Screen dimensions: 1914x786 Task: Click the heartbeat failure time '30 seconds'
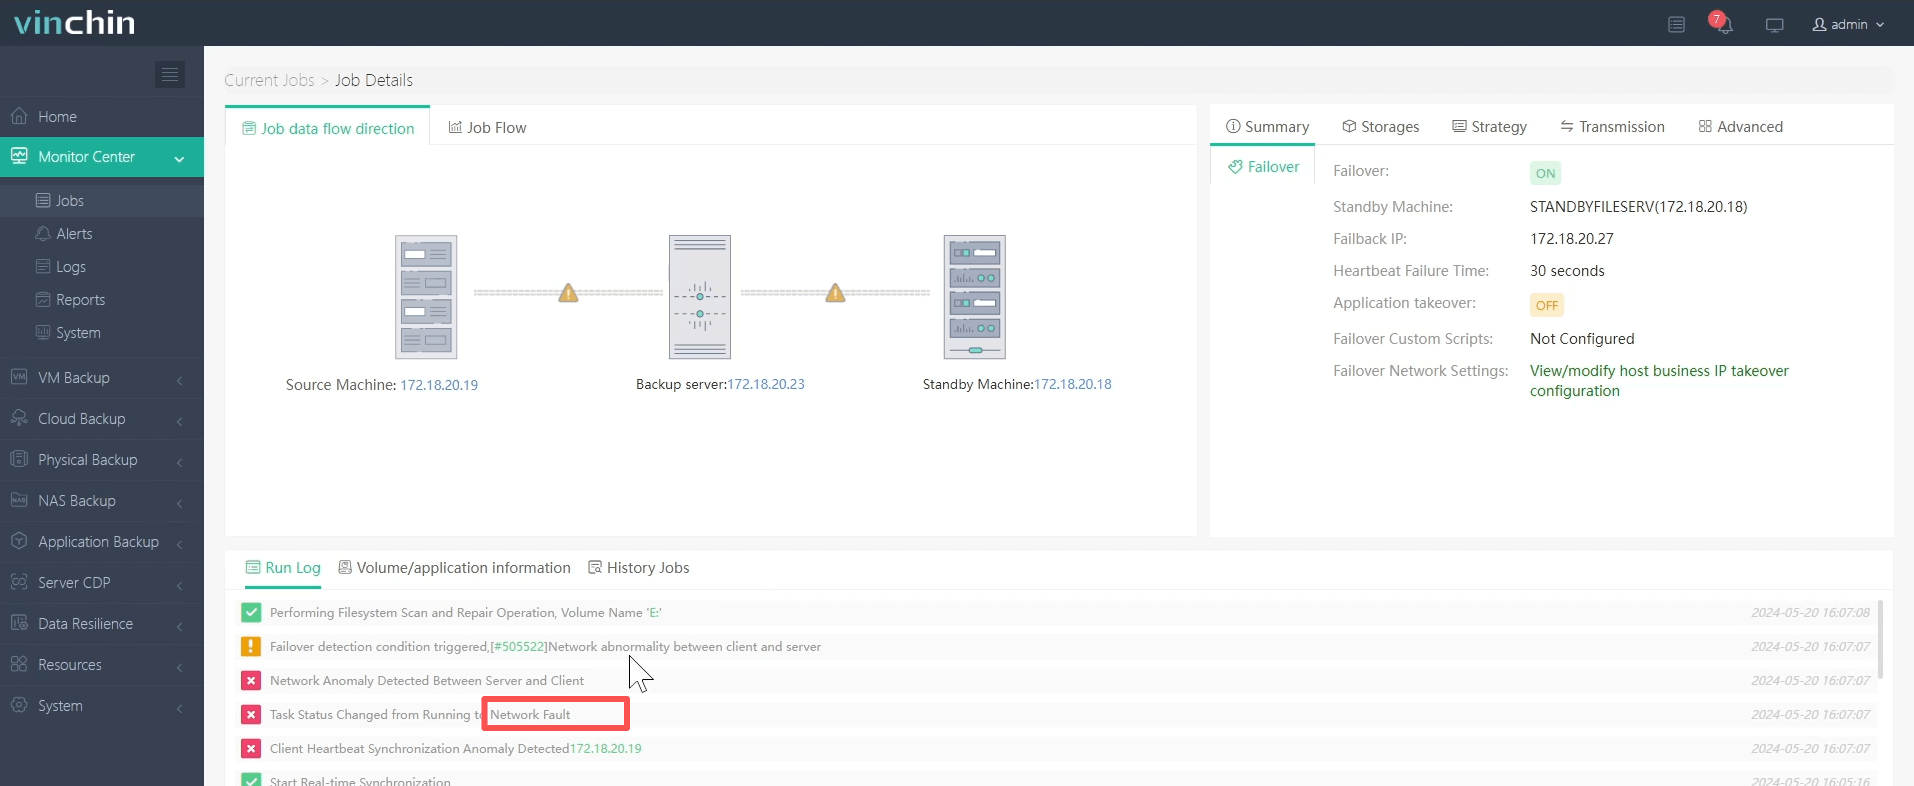pos(1567,271)
